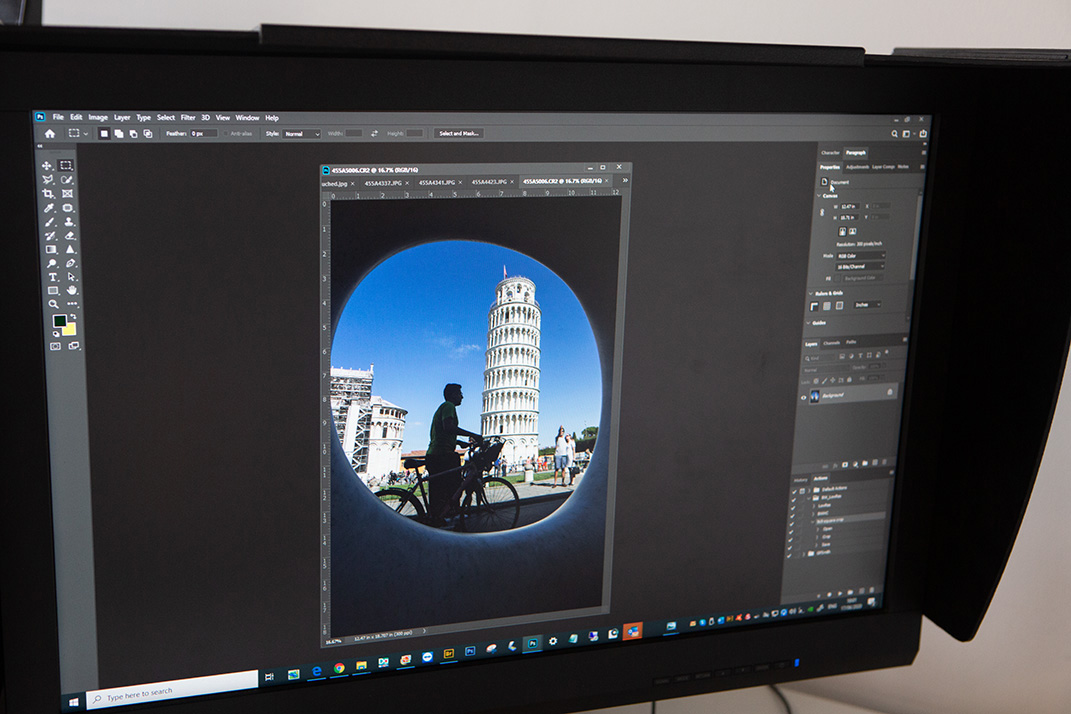The height and width of the screenshot is (714, 1071).
Task: Expand the Default Actions folder
Action: (808, 489)
